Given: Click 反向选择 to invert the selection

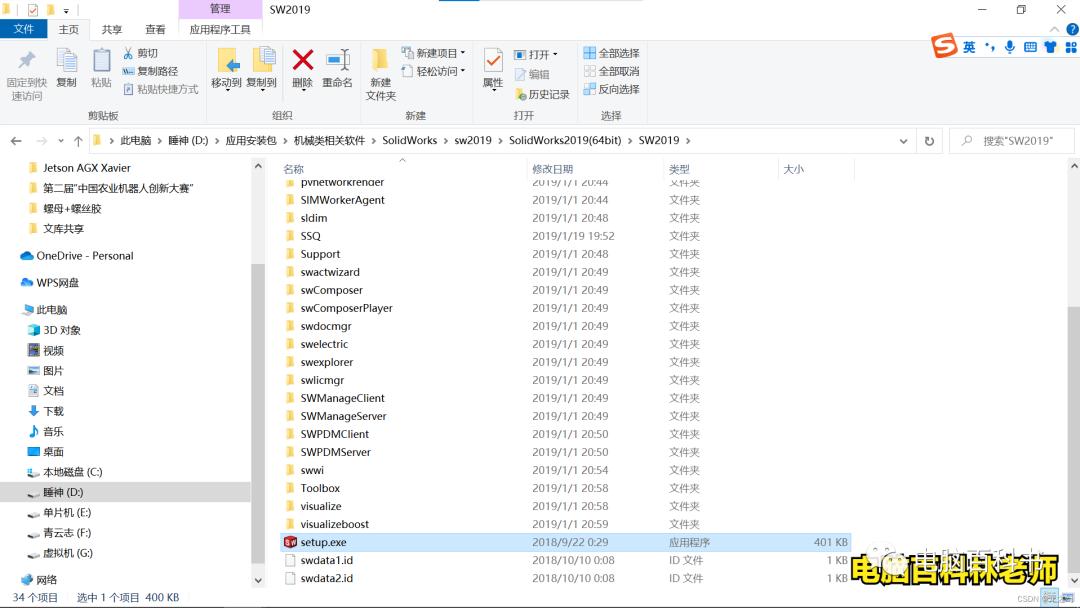Looking at the screenshot, I should click(610, 88).
